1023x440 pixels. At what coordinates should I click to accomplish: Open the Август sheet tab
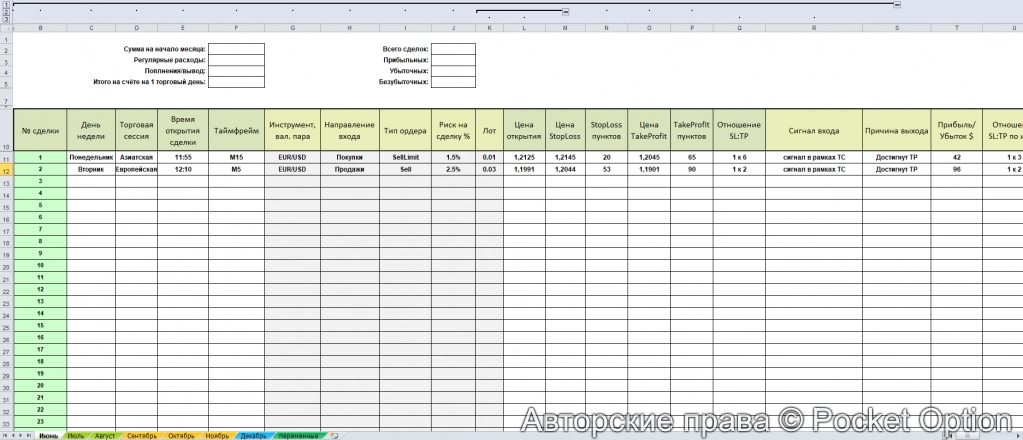(105, 436)
